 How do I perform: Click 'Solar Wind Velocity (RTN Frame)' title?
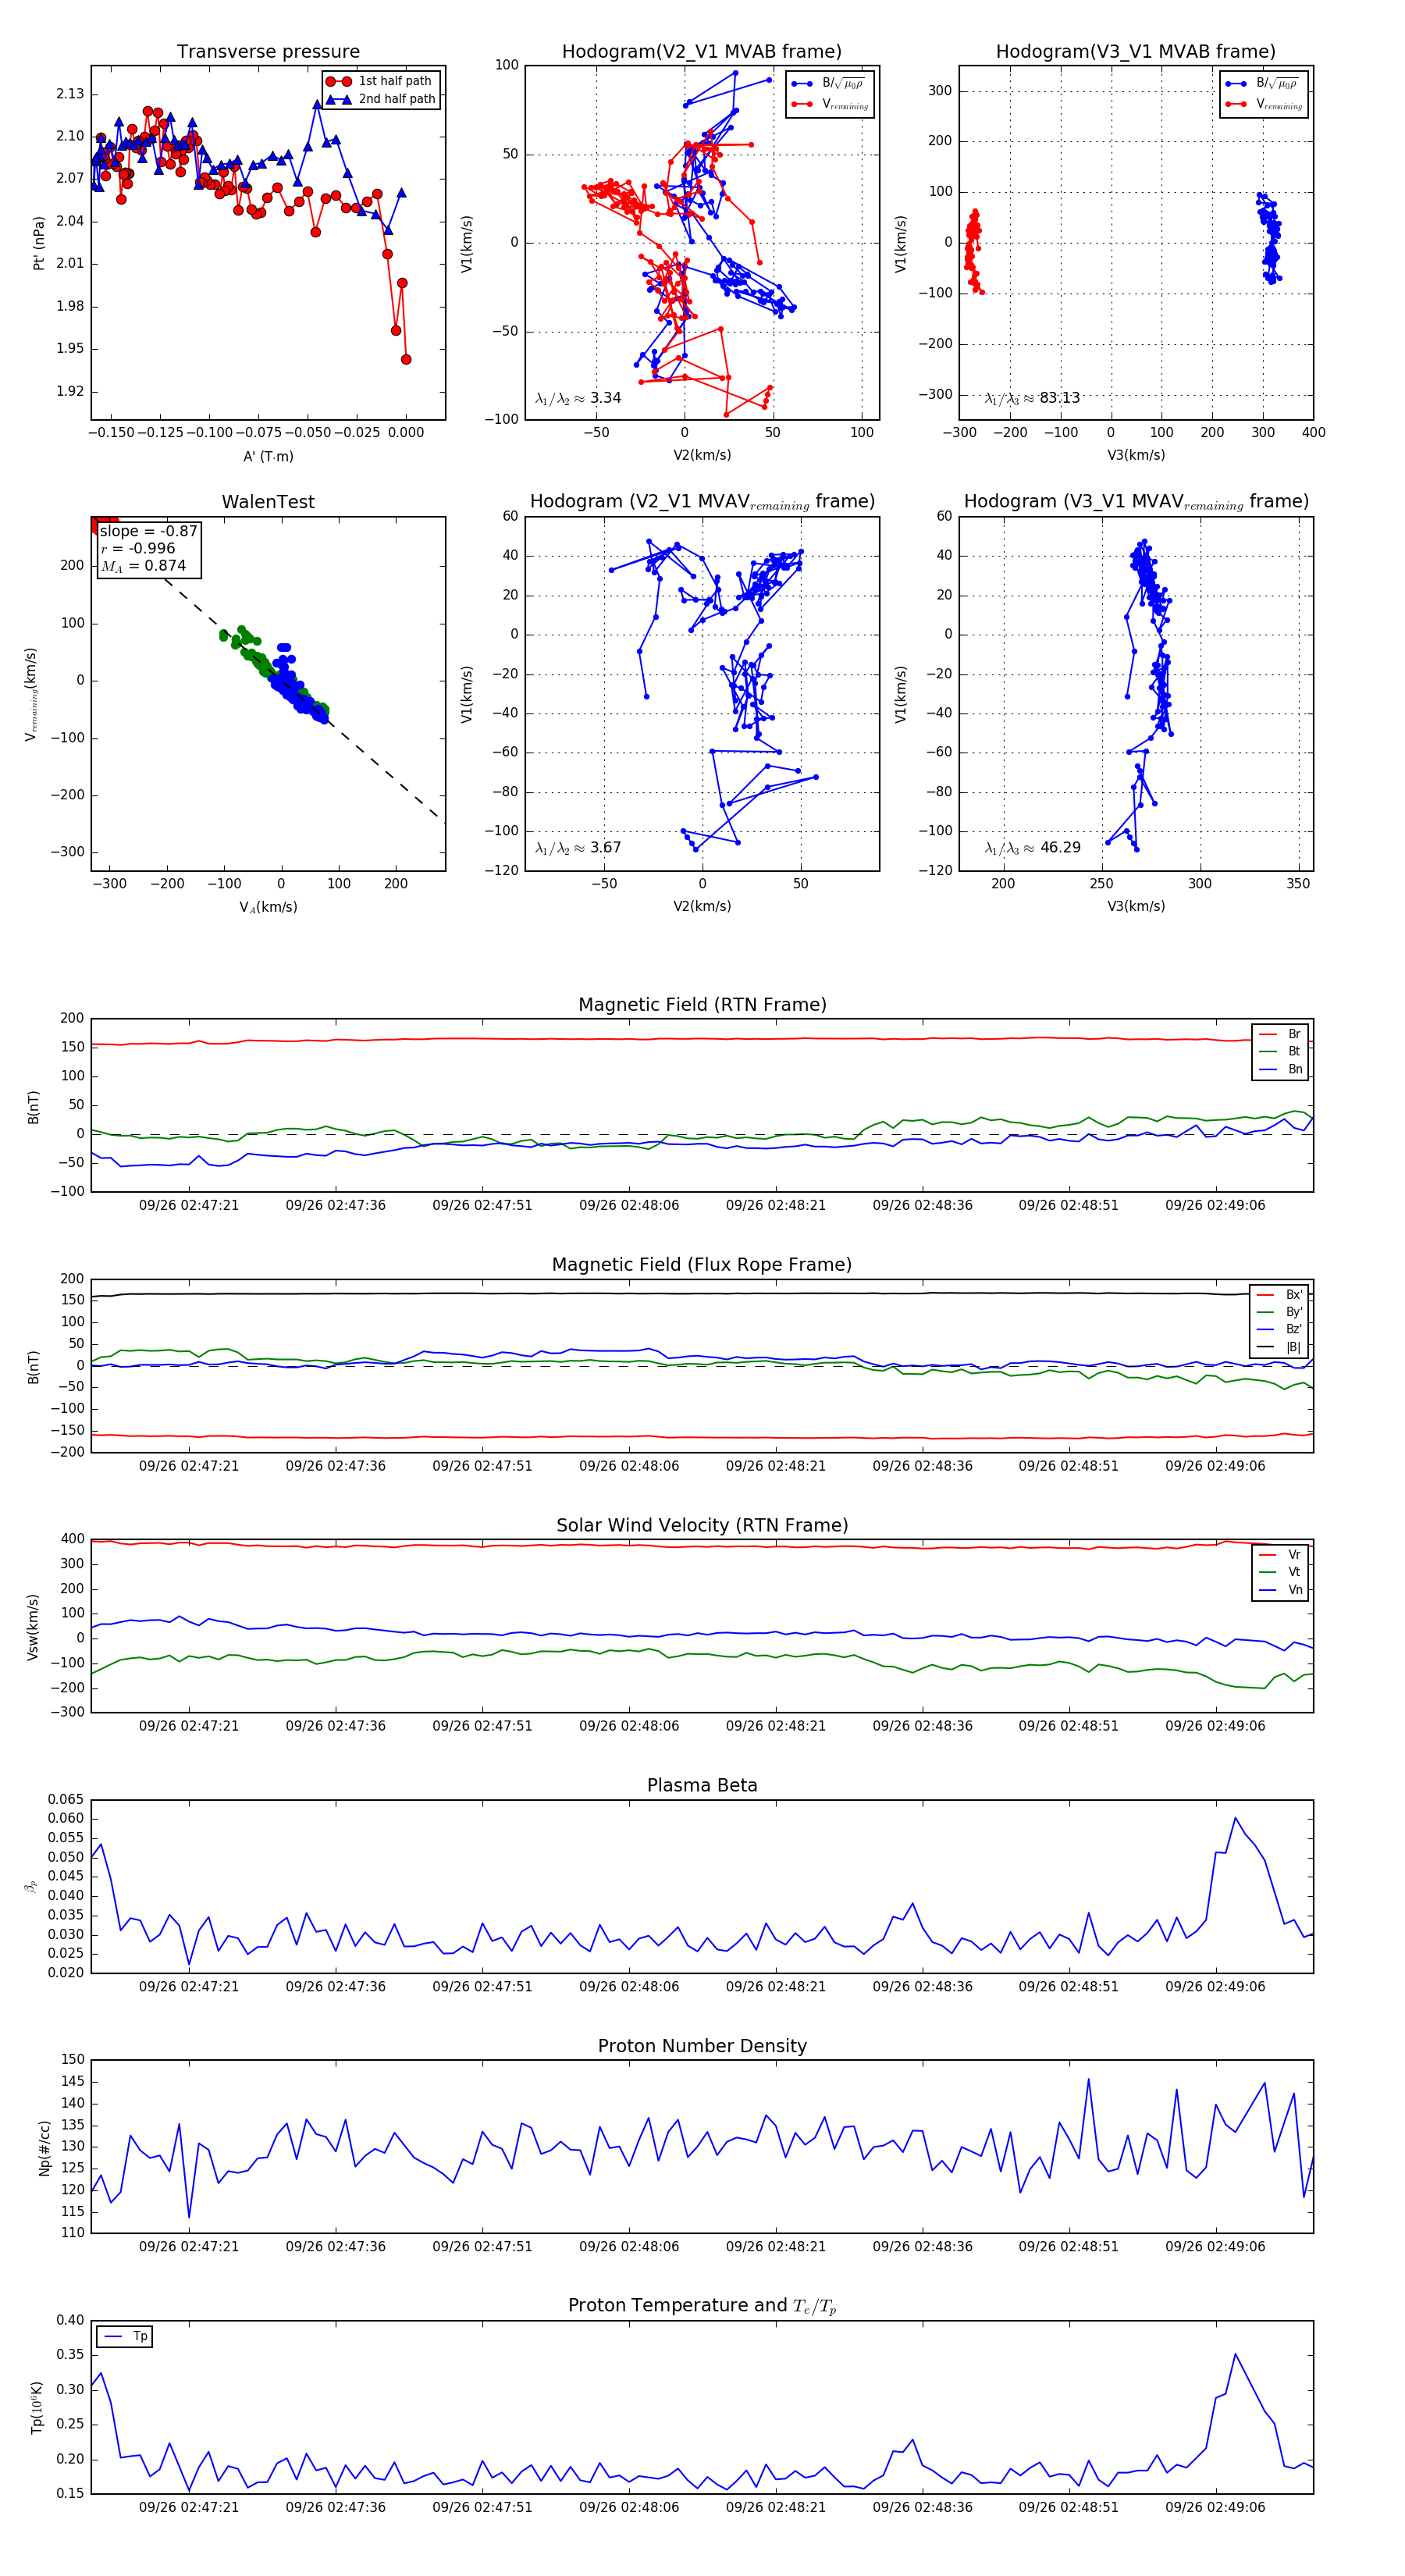click(x=702, y=1526)
